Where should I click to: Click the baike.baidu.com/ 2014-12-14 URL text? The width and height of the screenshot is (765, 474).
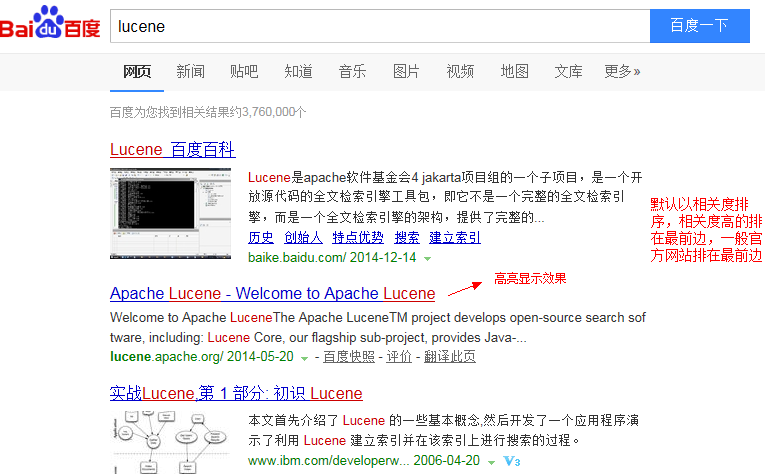(332, 257)
